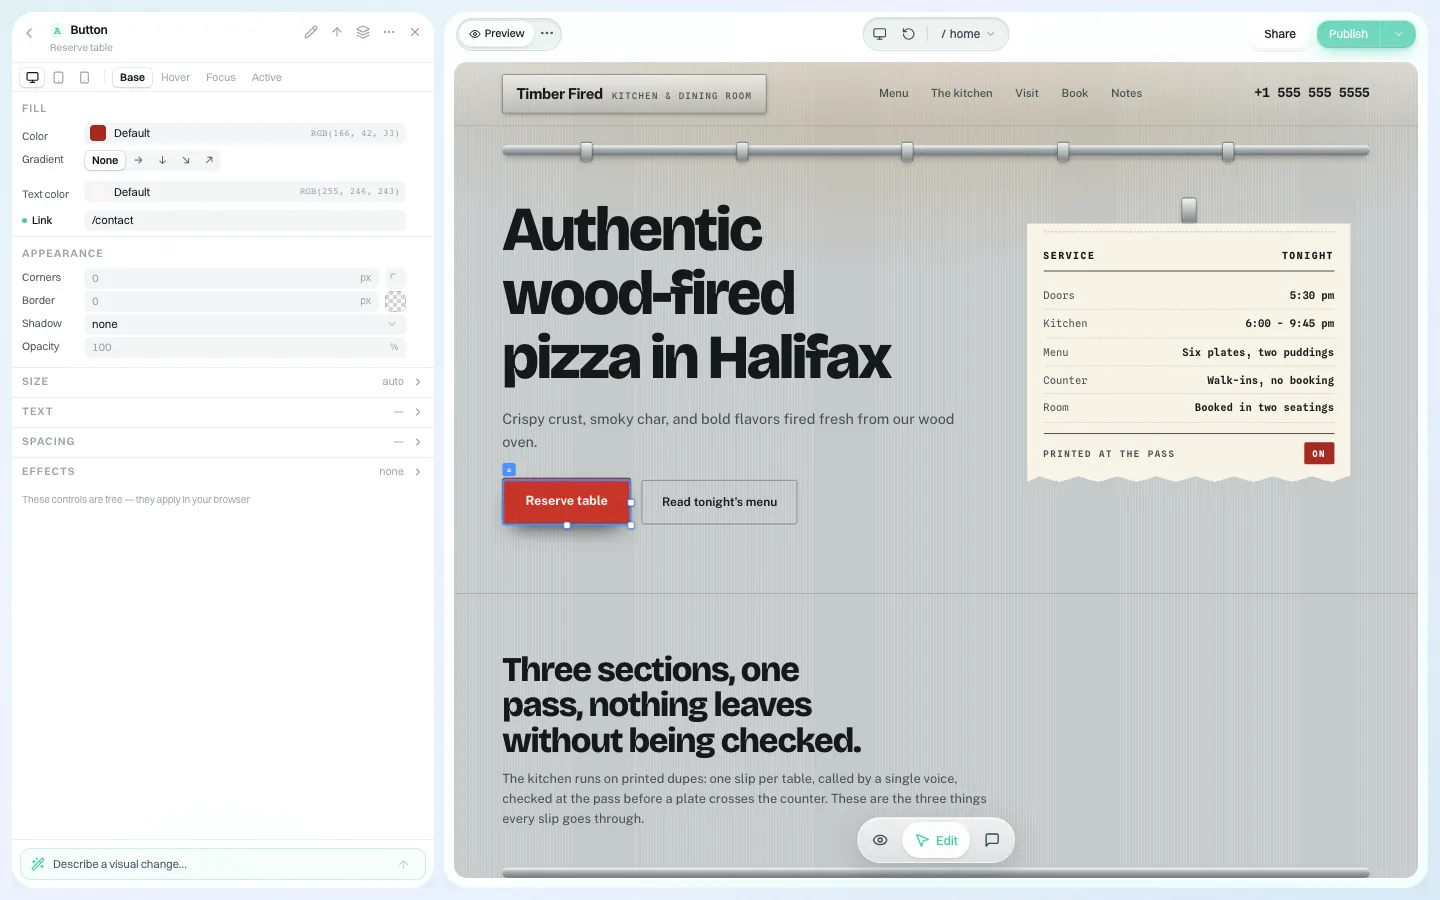
Task: Expand the Spacing section
Action: pos(222,442)
